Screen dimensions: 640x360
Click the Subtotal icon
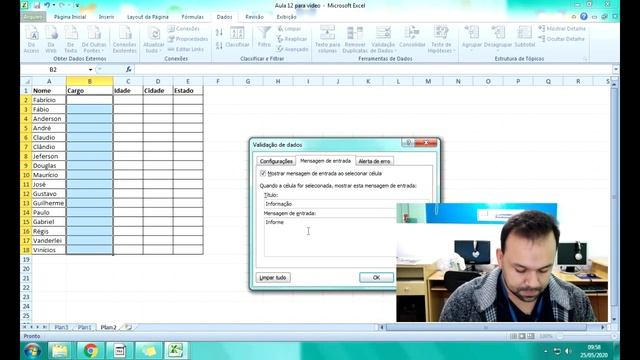[x=524, y=37]
